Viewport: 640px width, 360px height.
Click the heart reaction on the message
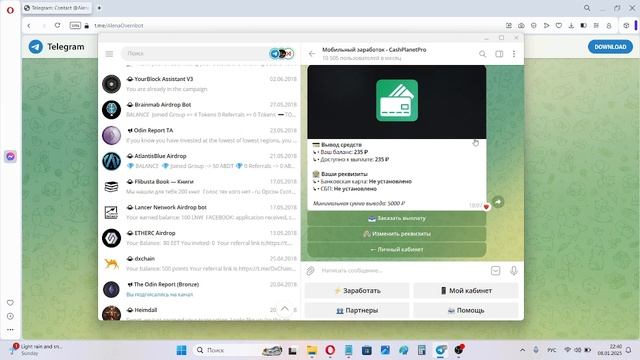pos(486,207)
